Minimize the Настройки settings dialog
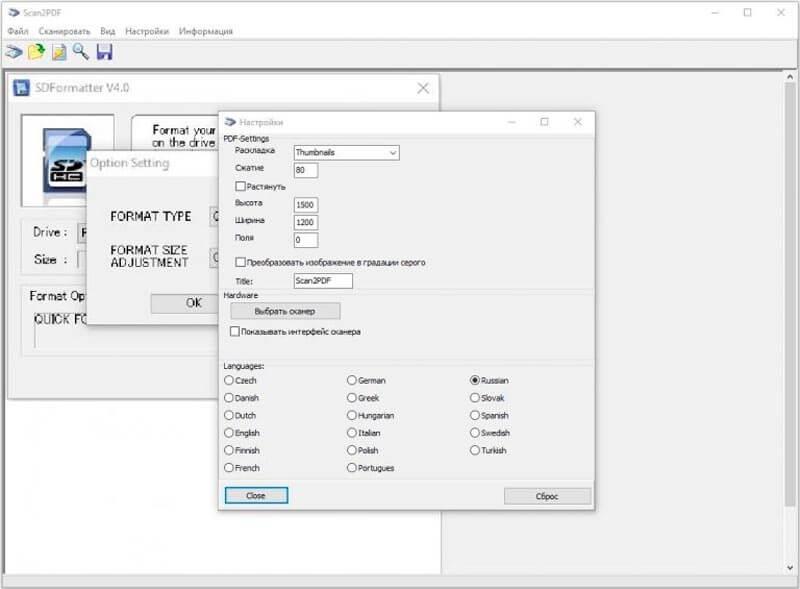This screenshot has width=800, height=589. pyautogui.click(x=512, y=122)
